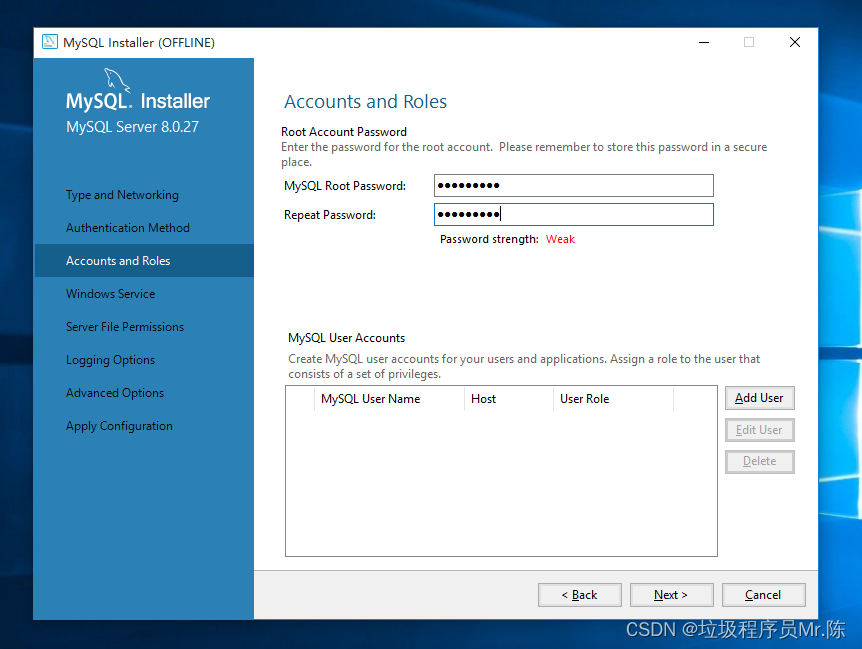Click the MySQL User Accounts section label
Screen dimensions: 862x649
tap(346, 338)
